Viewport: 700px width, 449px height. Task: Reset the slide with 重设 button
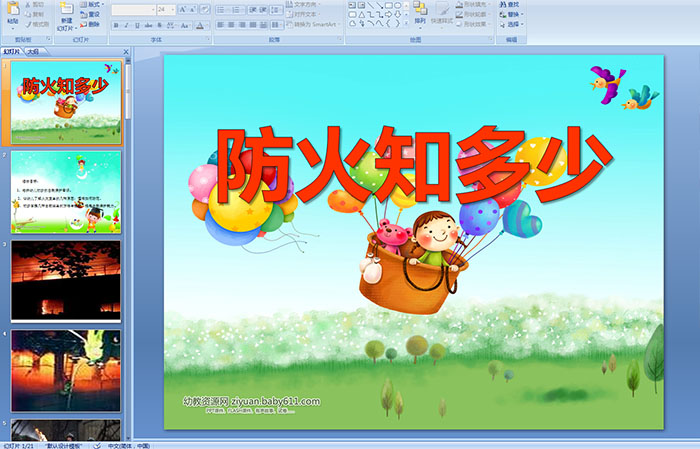pos(90,15)
